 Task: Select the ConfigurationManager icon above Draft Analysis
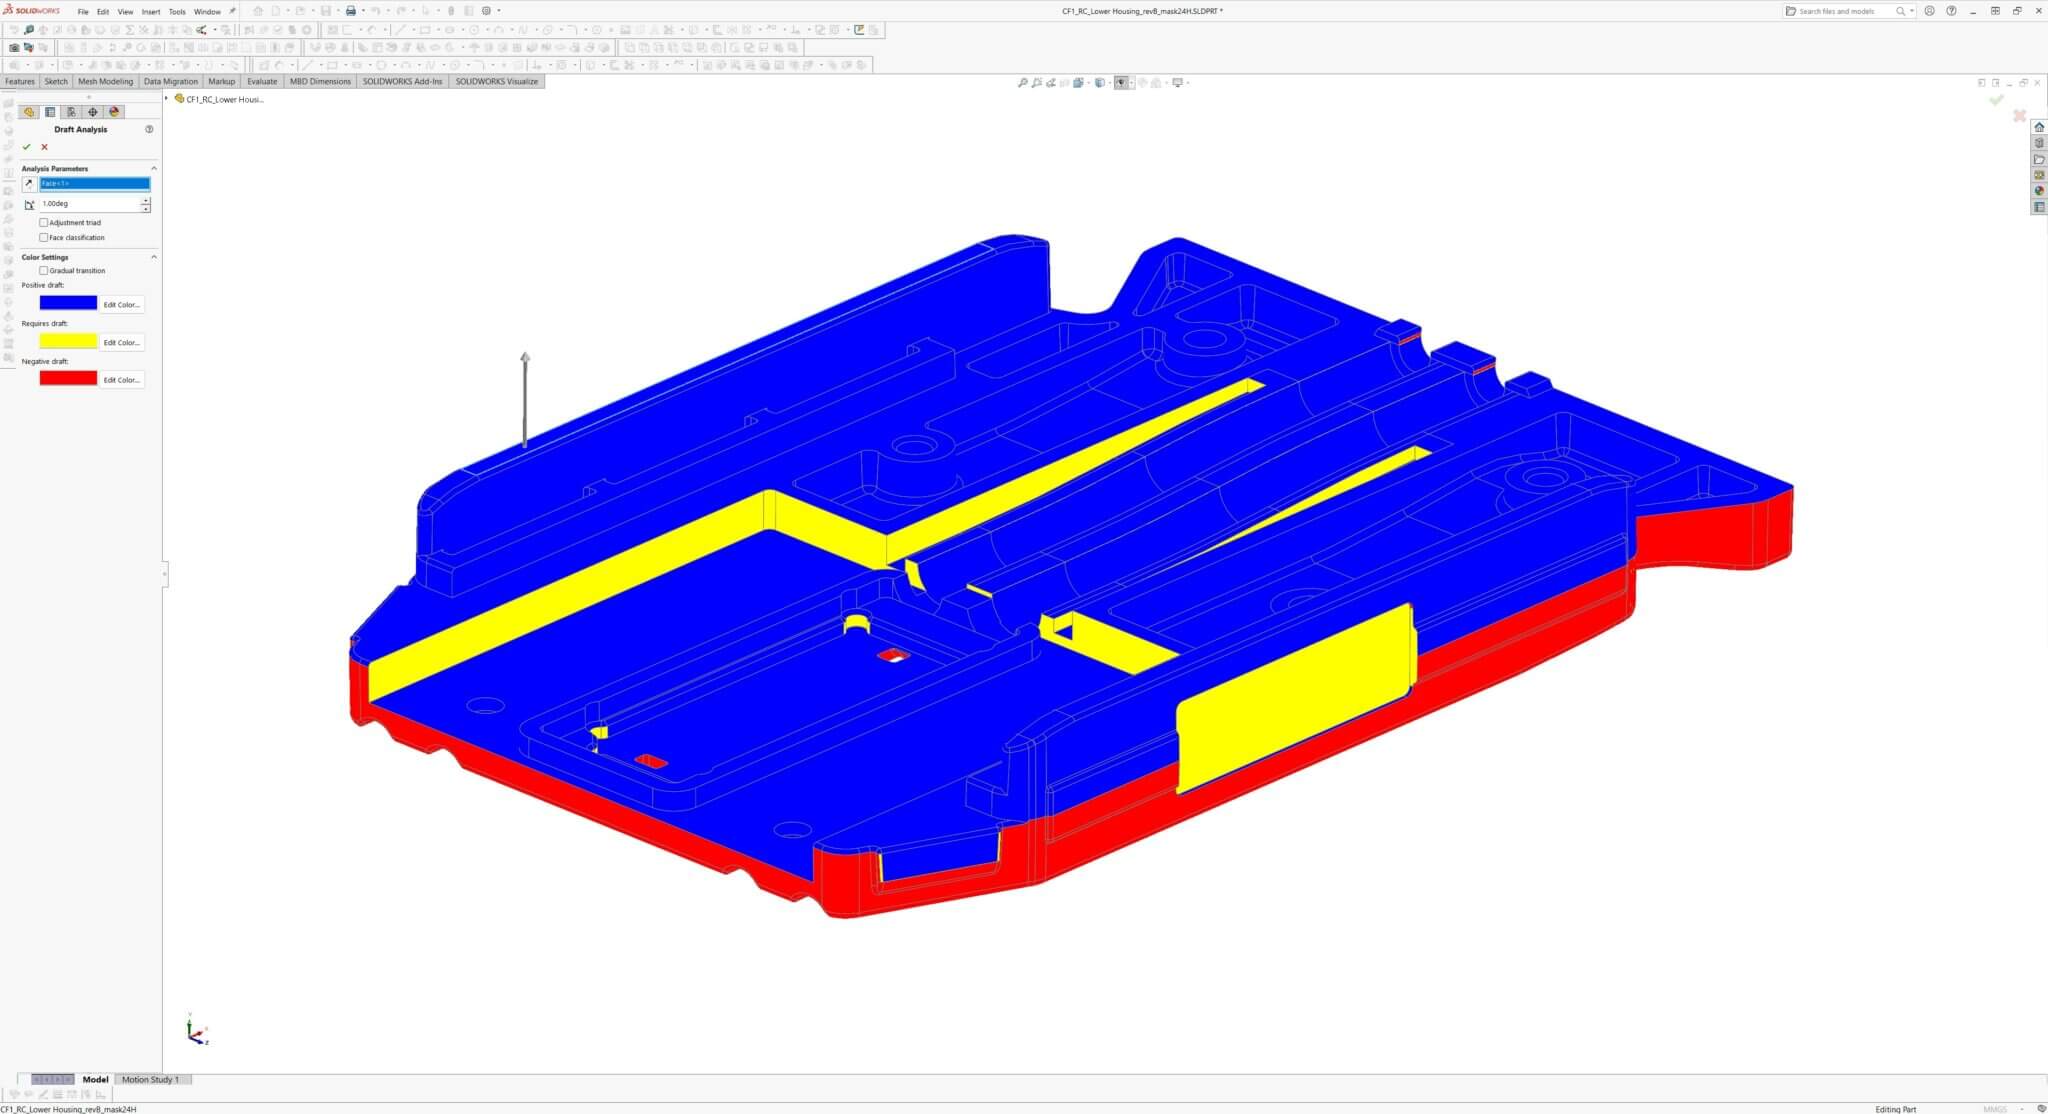point(71,111)
